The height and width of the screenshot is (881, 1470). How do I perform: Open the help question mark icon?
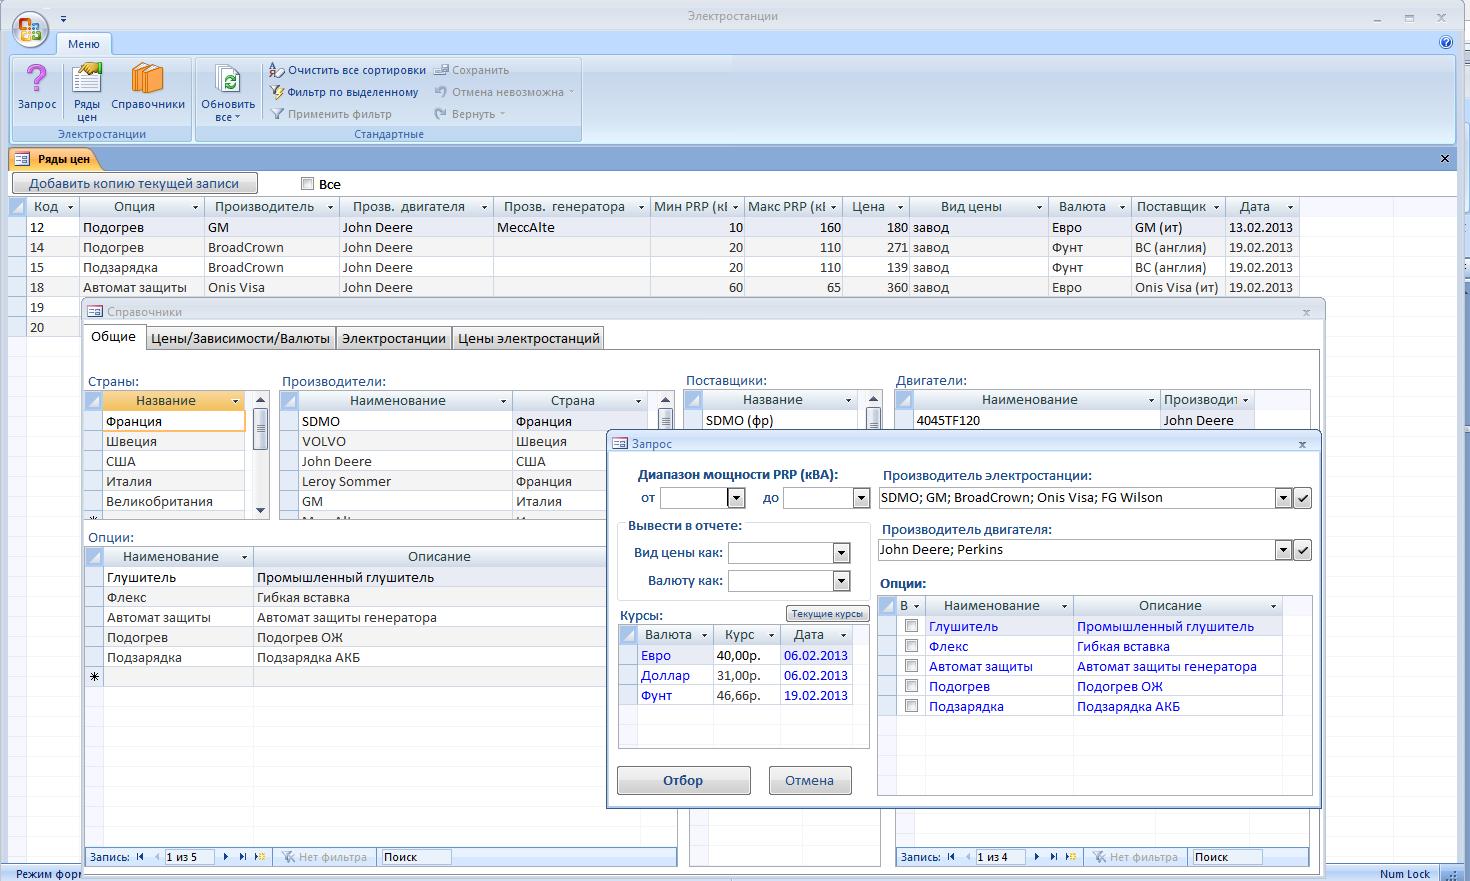pos(1445,43)
